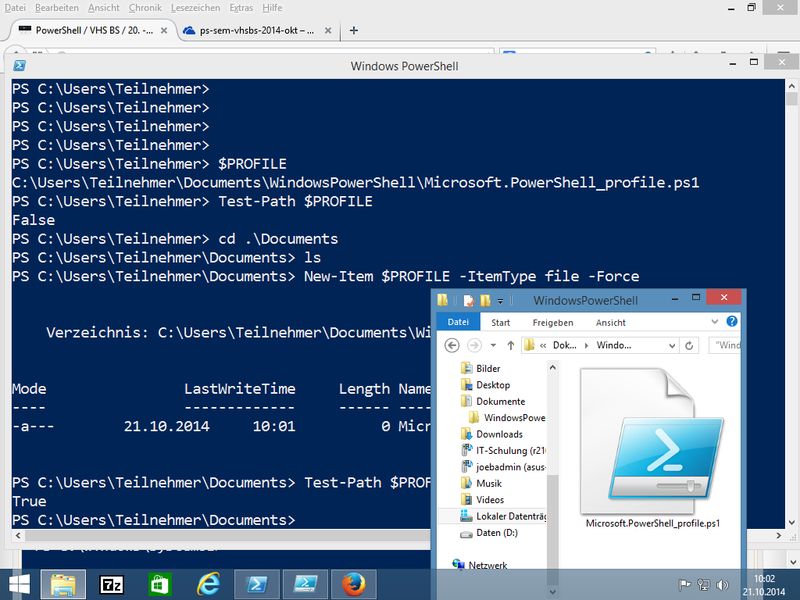Open Firefox's Ansicht menu in menu bar
Image resolution: width=800 pixels, height=600 pixels.
104,8
